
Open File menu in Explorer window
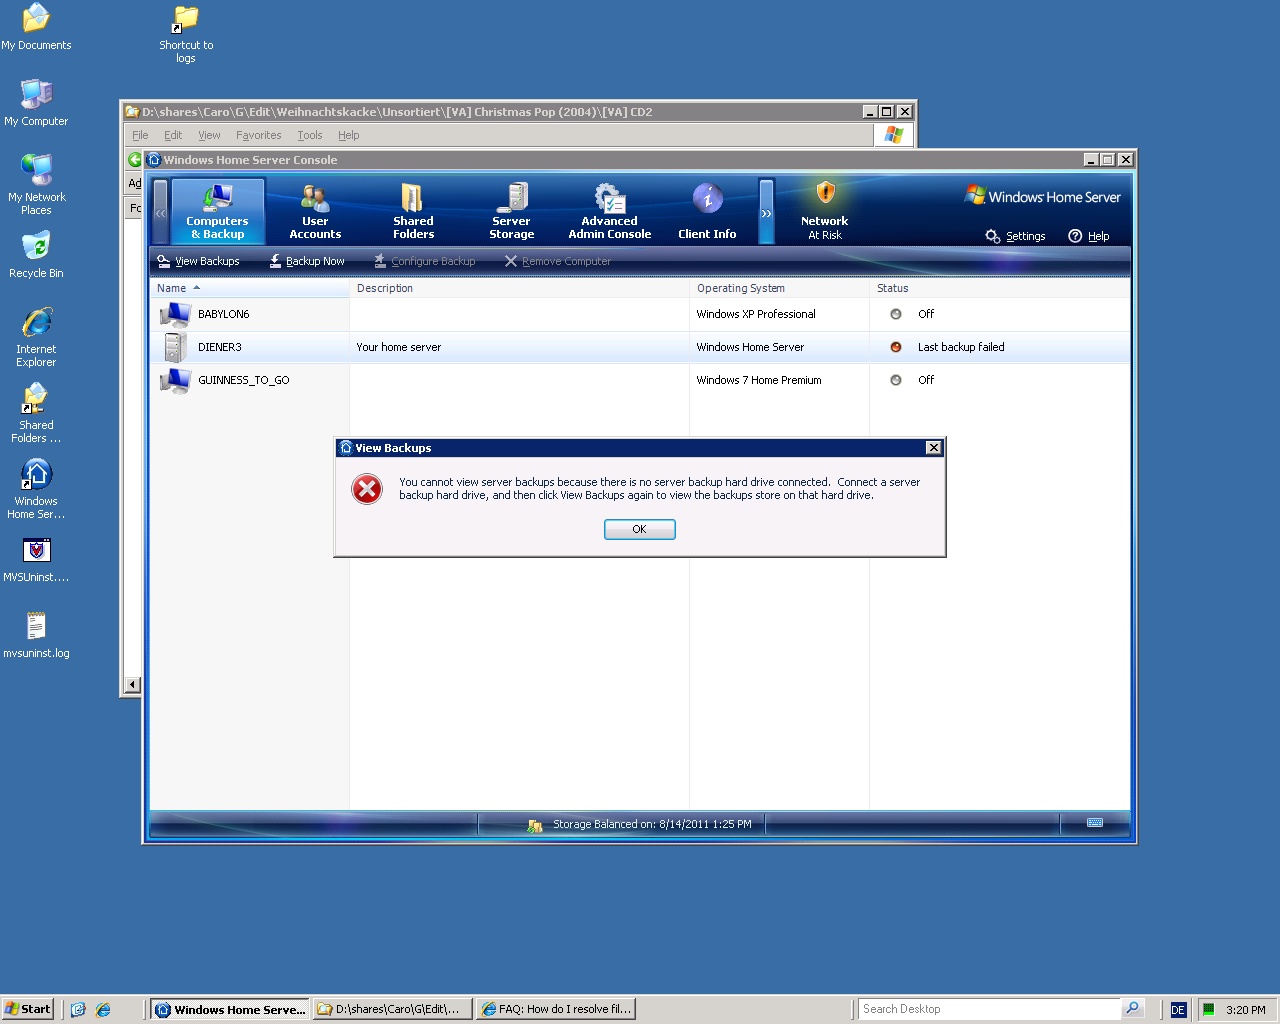point(140,135)
